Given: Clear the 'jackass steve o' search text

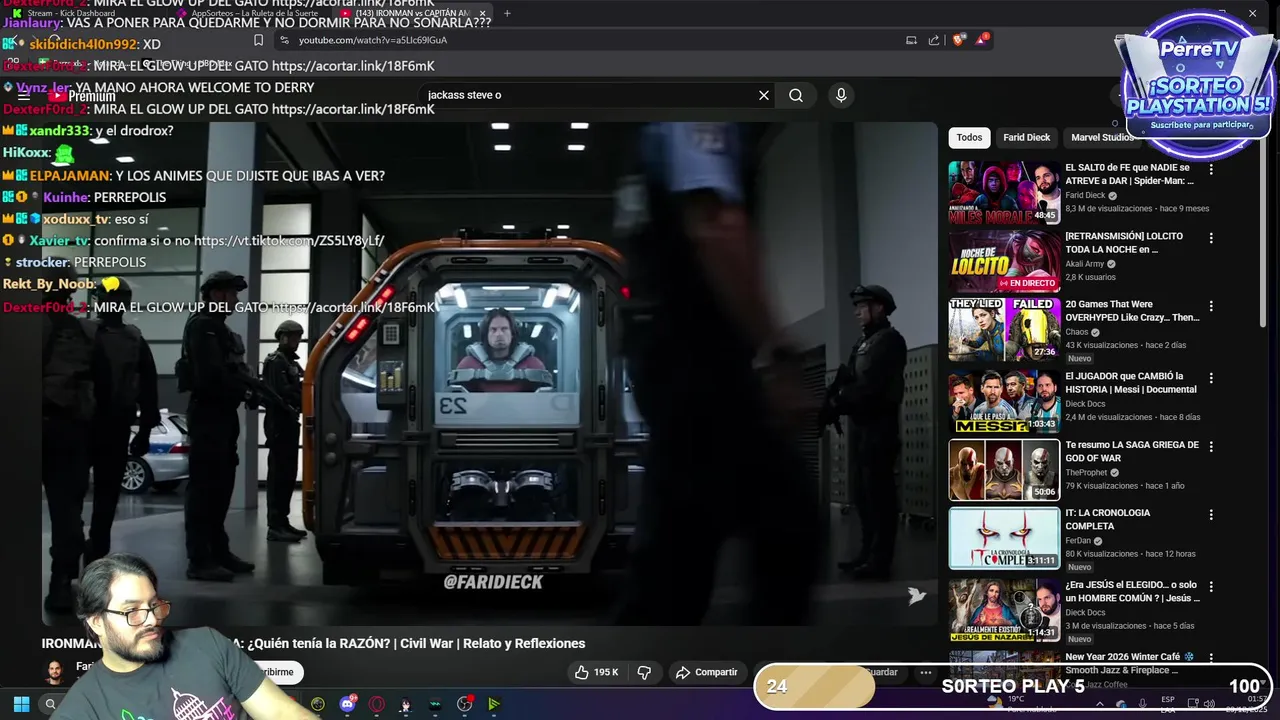Looking at the screenshot, I should pyautogui.click(x=764, y=95).
